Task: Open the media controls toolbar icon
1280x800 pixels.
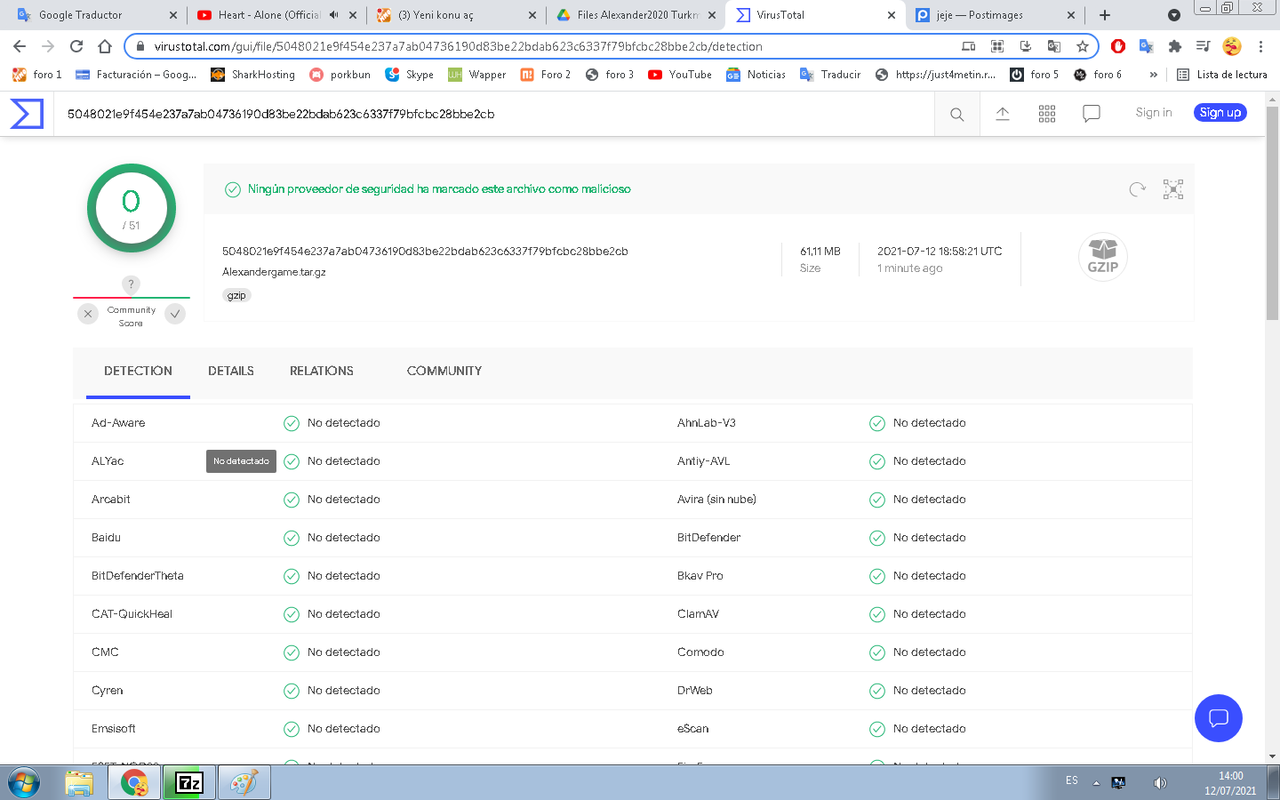Action: (x=1204, y=46)
